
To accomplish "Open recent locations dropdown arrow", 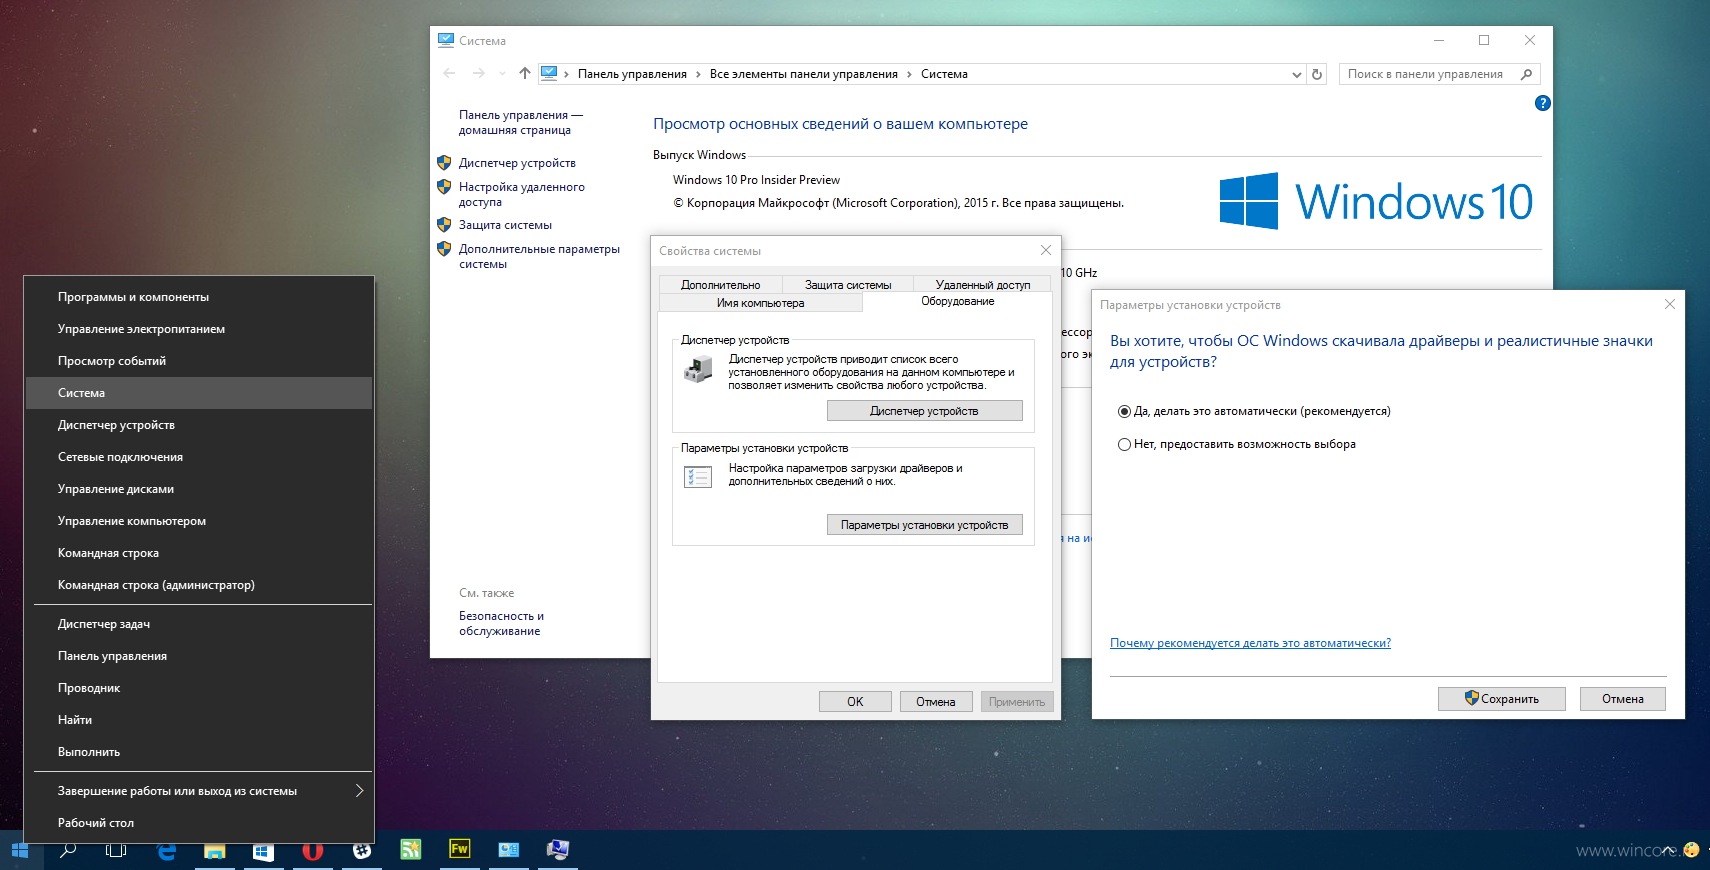I will coord(502,74).
